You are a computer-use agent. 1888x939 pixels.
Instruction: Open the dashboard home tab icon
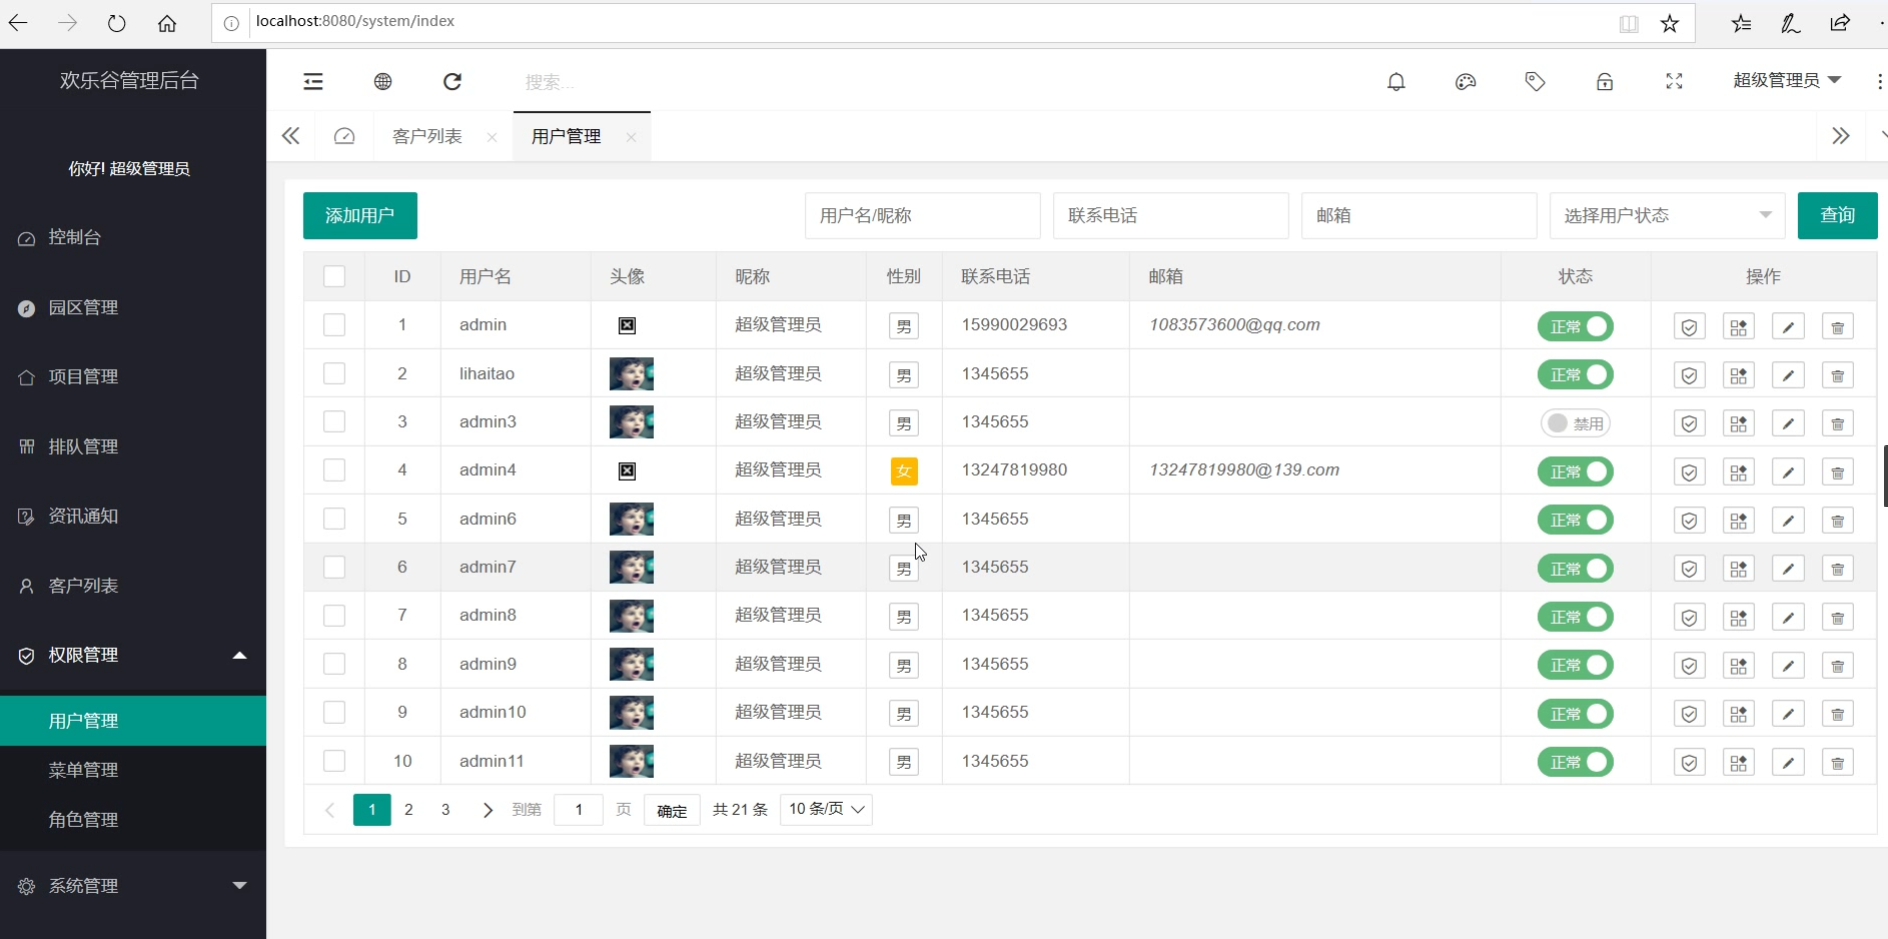[x=344, y=136]
